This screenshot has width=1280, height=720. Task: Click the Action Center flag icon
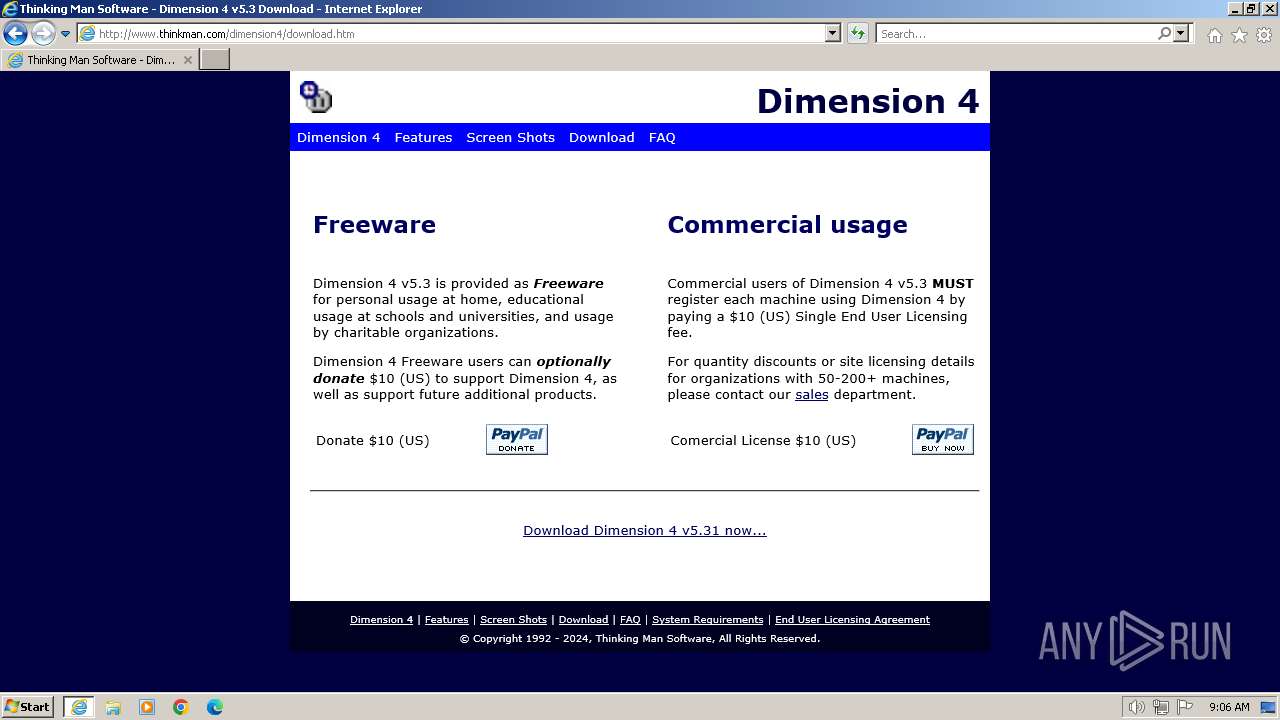(1184, 707)
